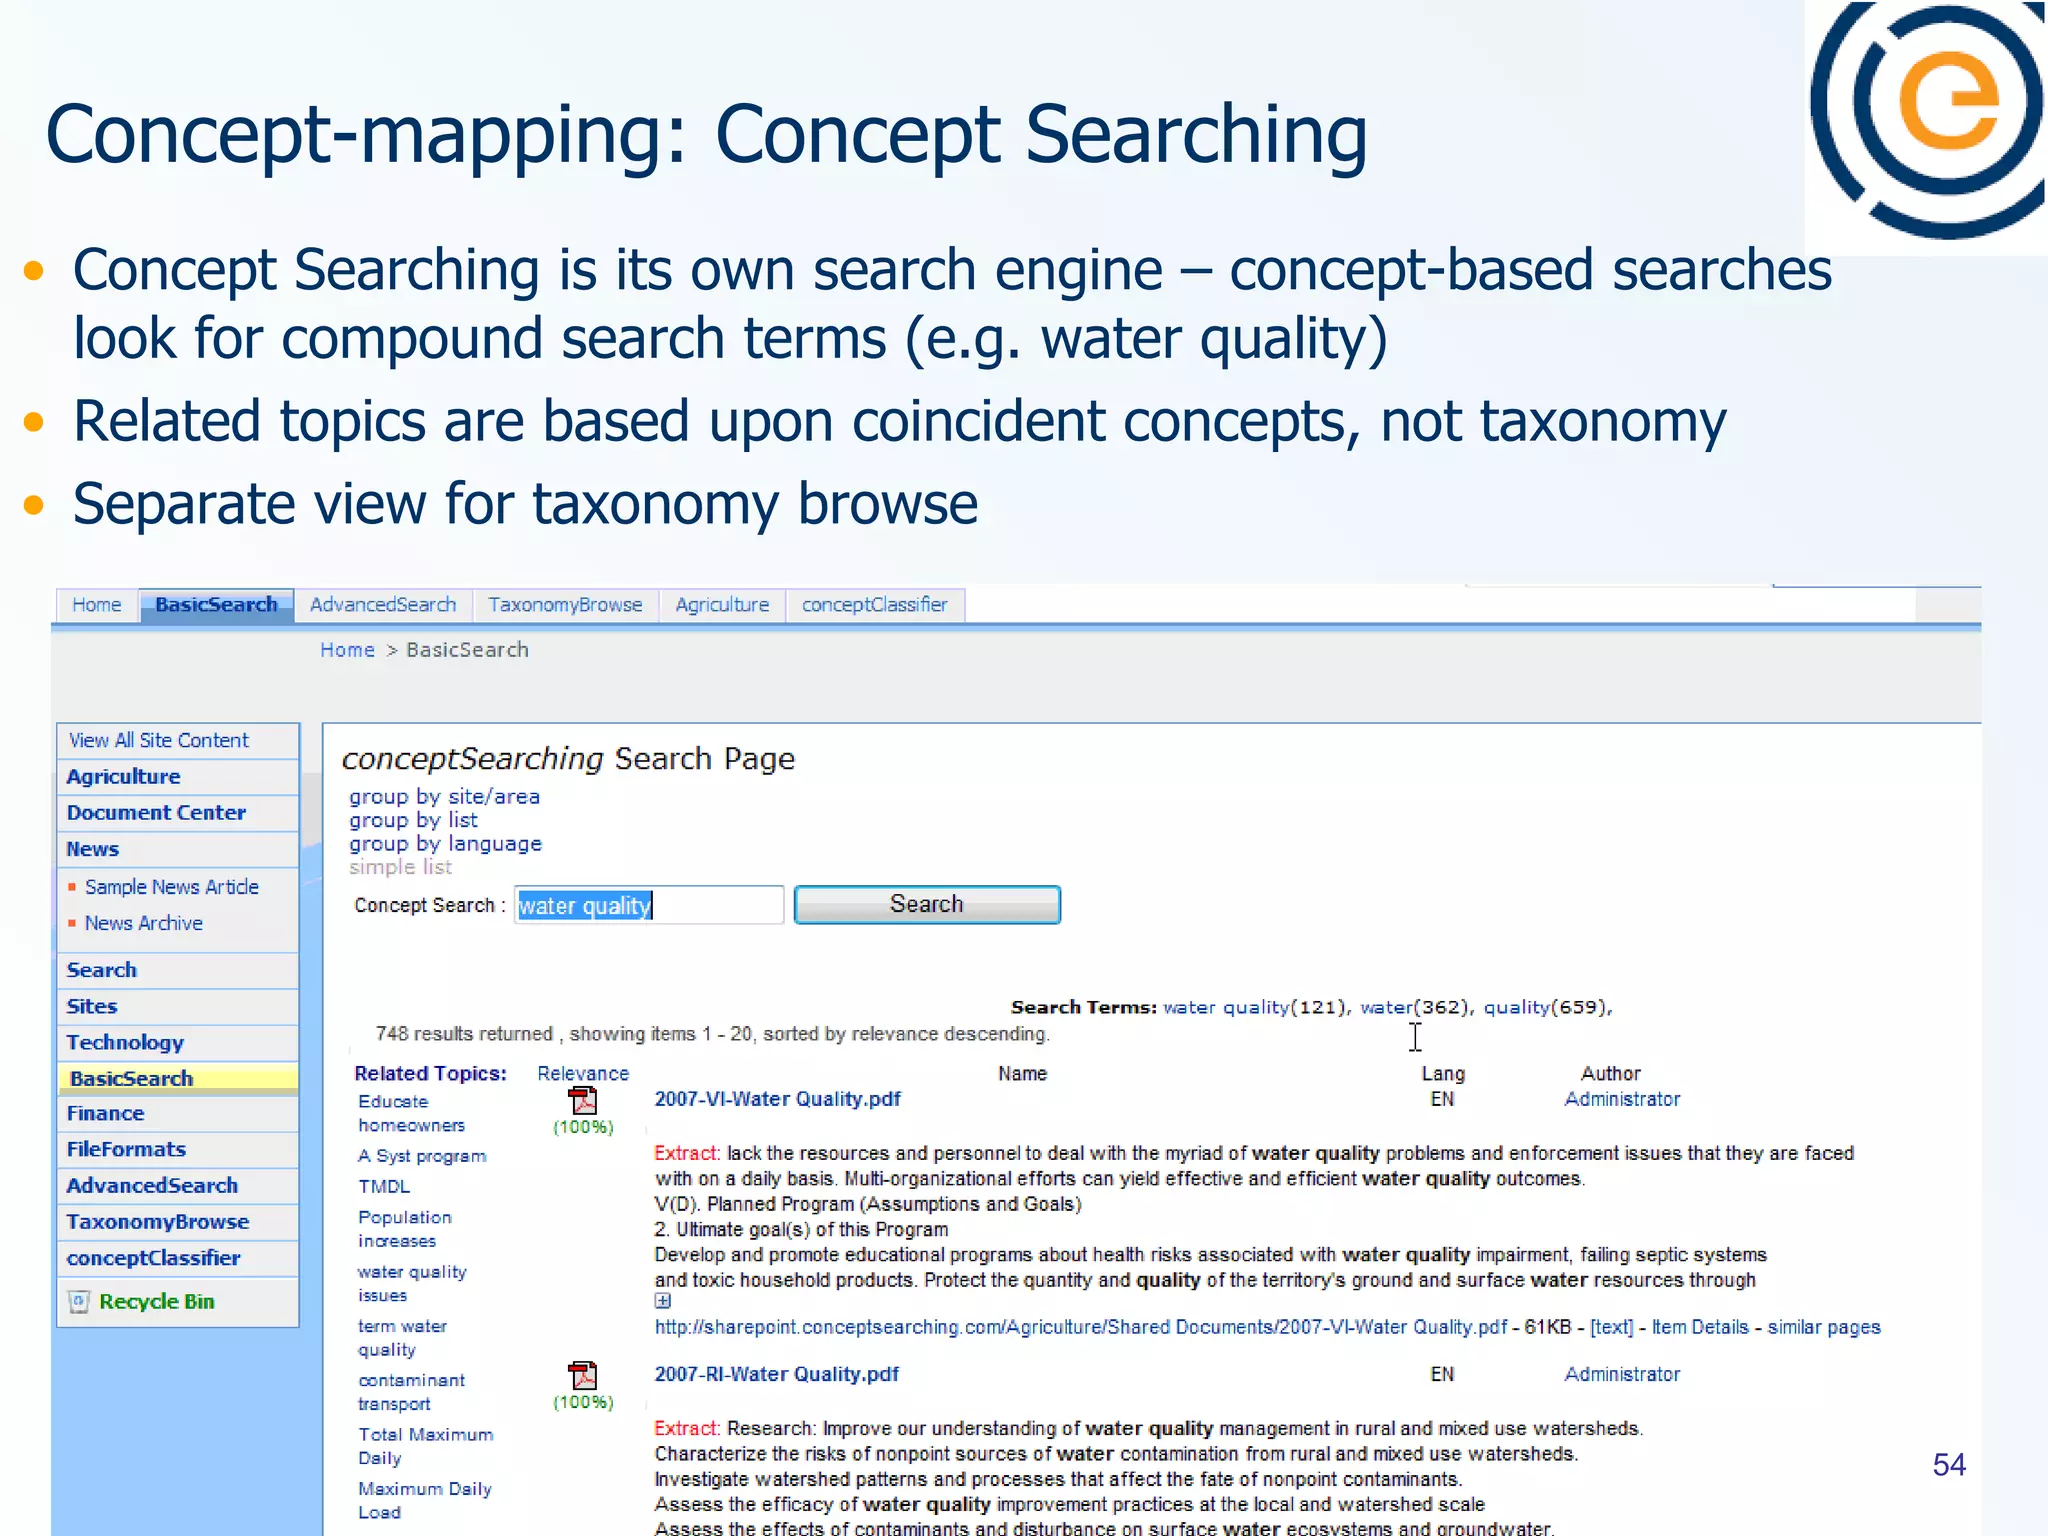Open AdvancedSearch in the sidebar
The height and width of the screenshot is (1536, 2048).
tap(152, 1186)
